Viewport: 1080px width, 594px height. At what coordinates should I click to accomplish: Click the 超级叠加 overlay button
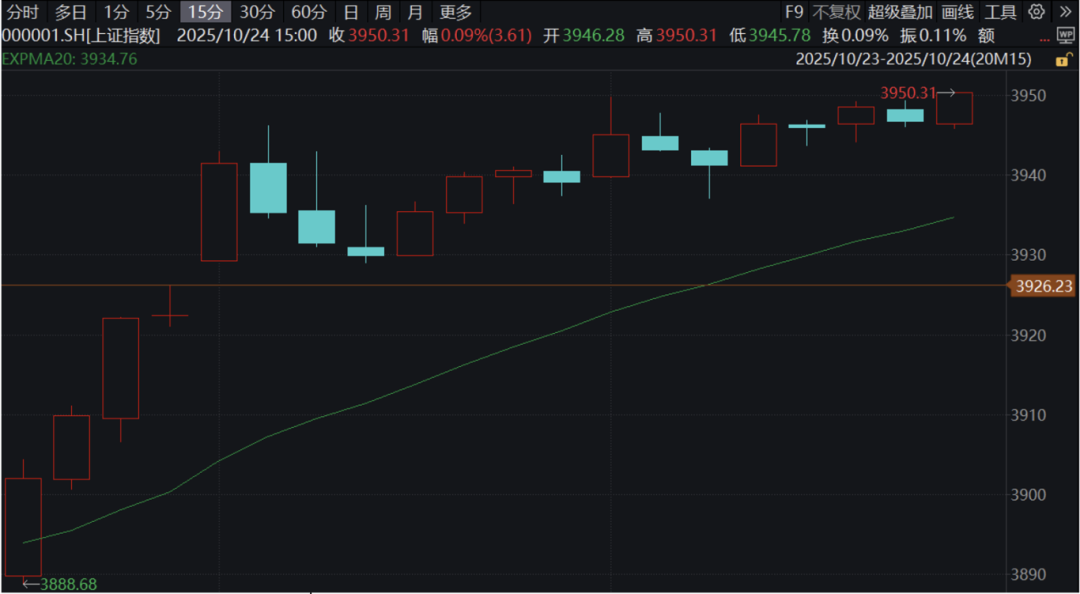click(900, 12)
